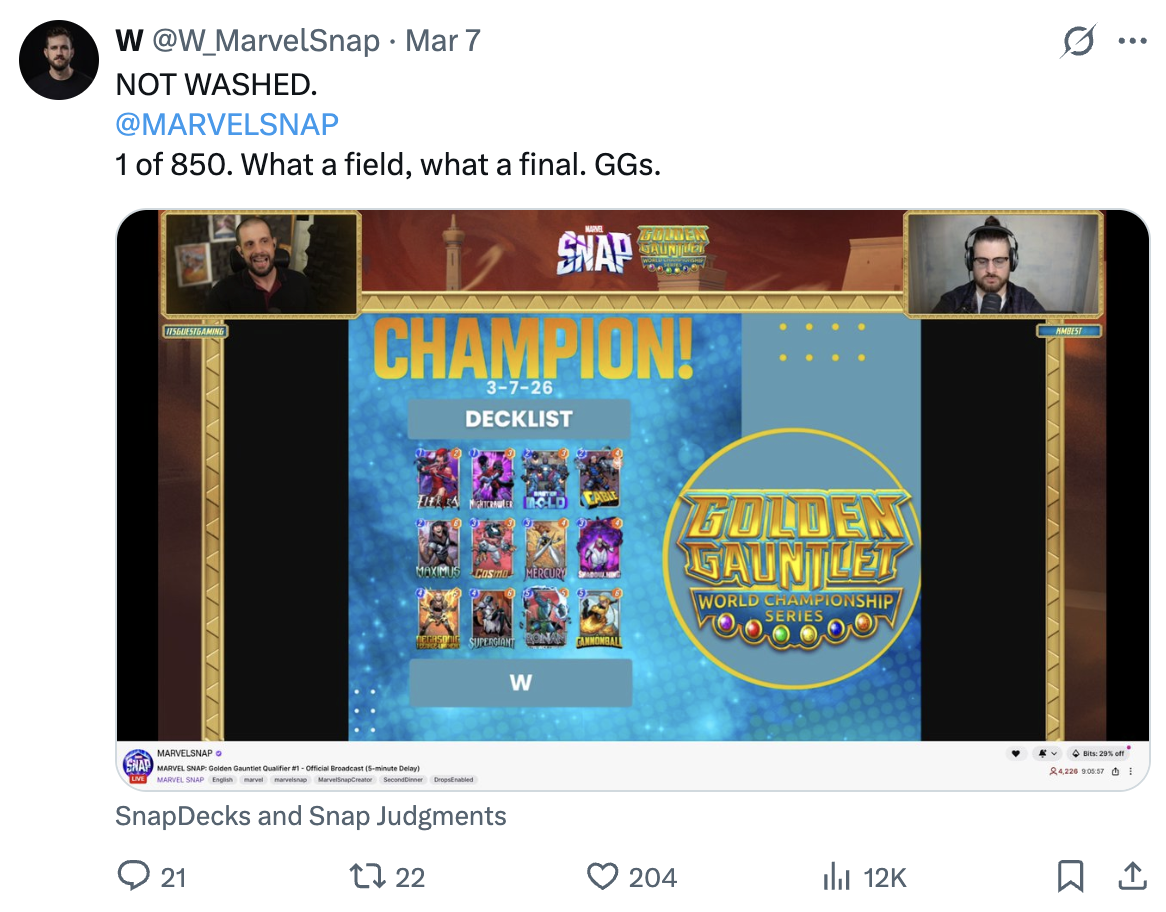1166x912 pixels.
Task: Click the 21 replies count
Action: click(173, 877)
